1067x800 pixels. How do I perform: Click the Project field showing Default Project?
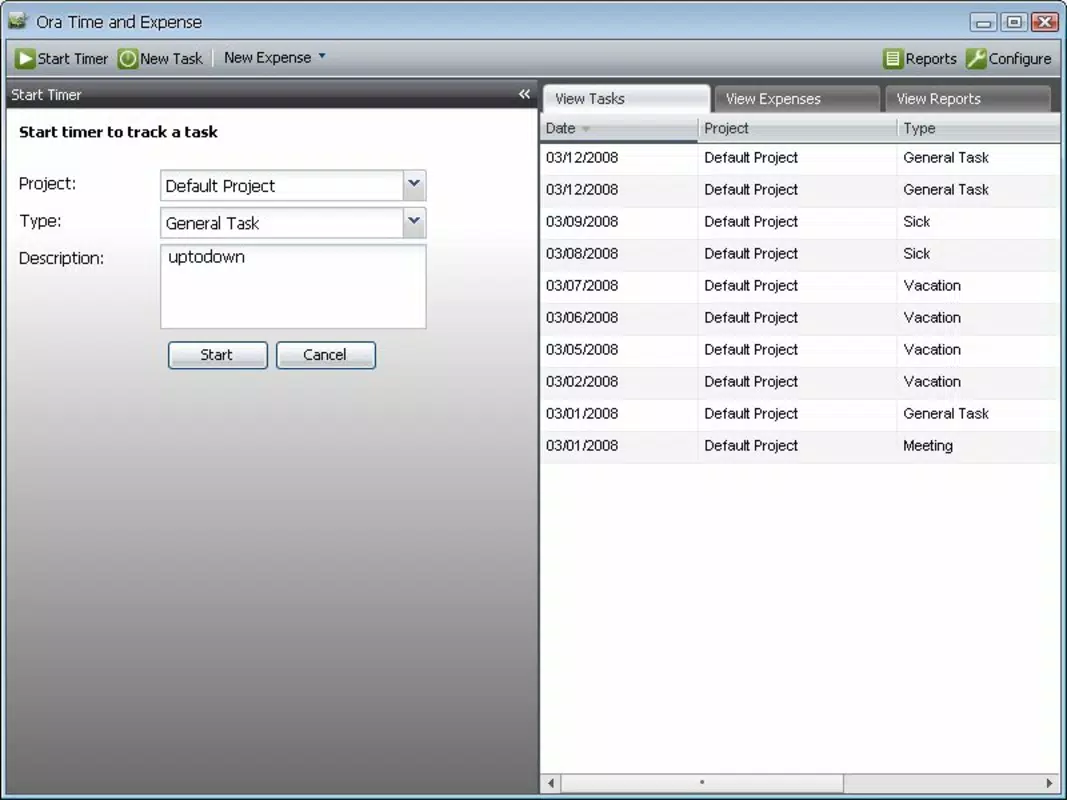[282, 186]
